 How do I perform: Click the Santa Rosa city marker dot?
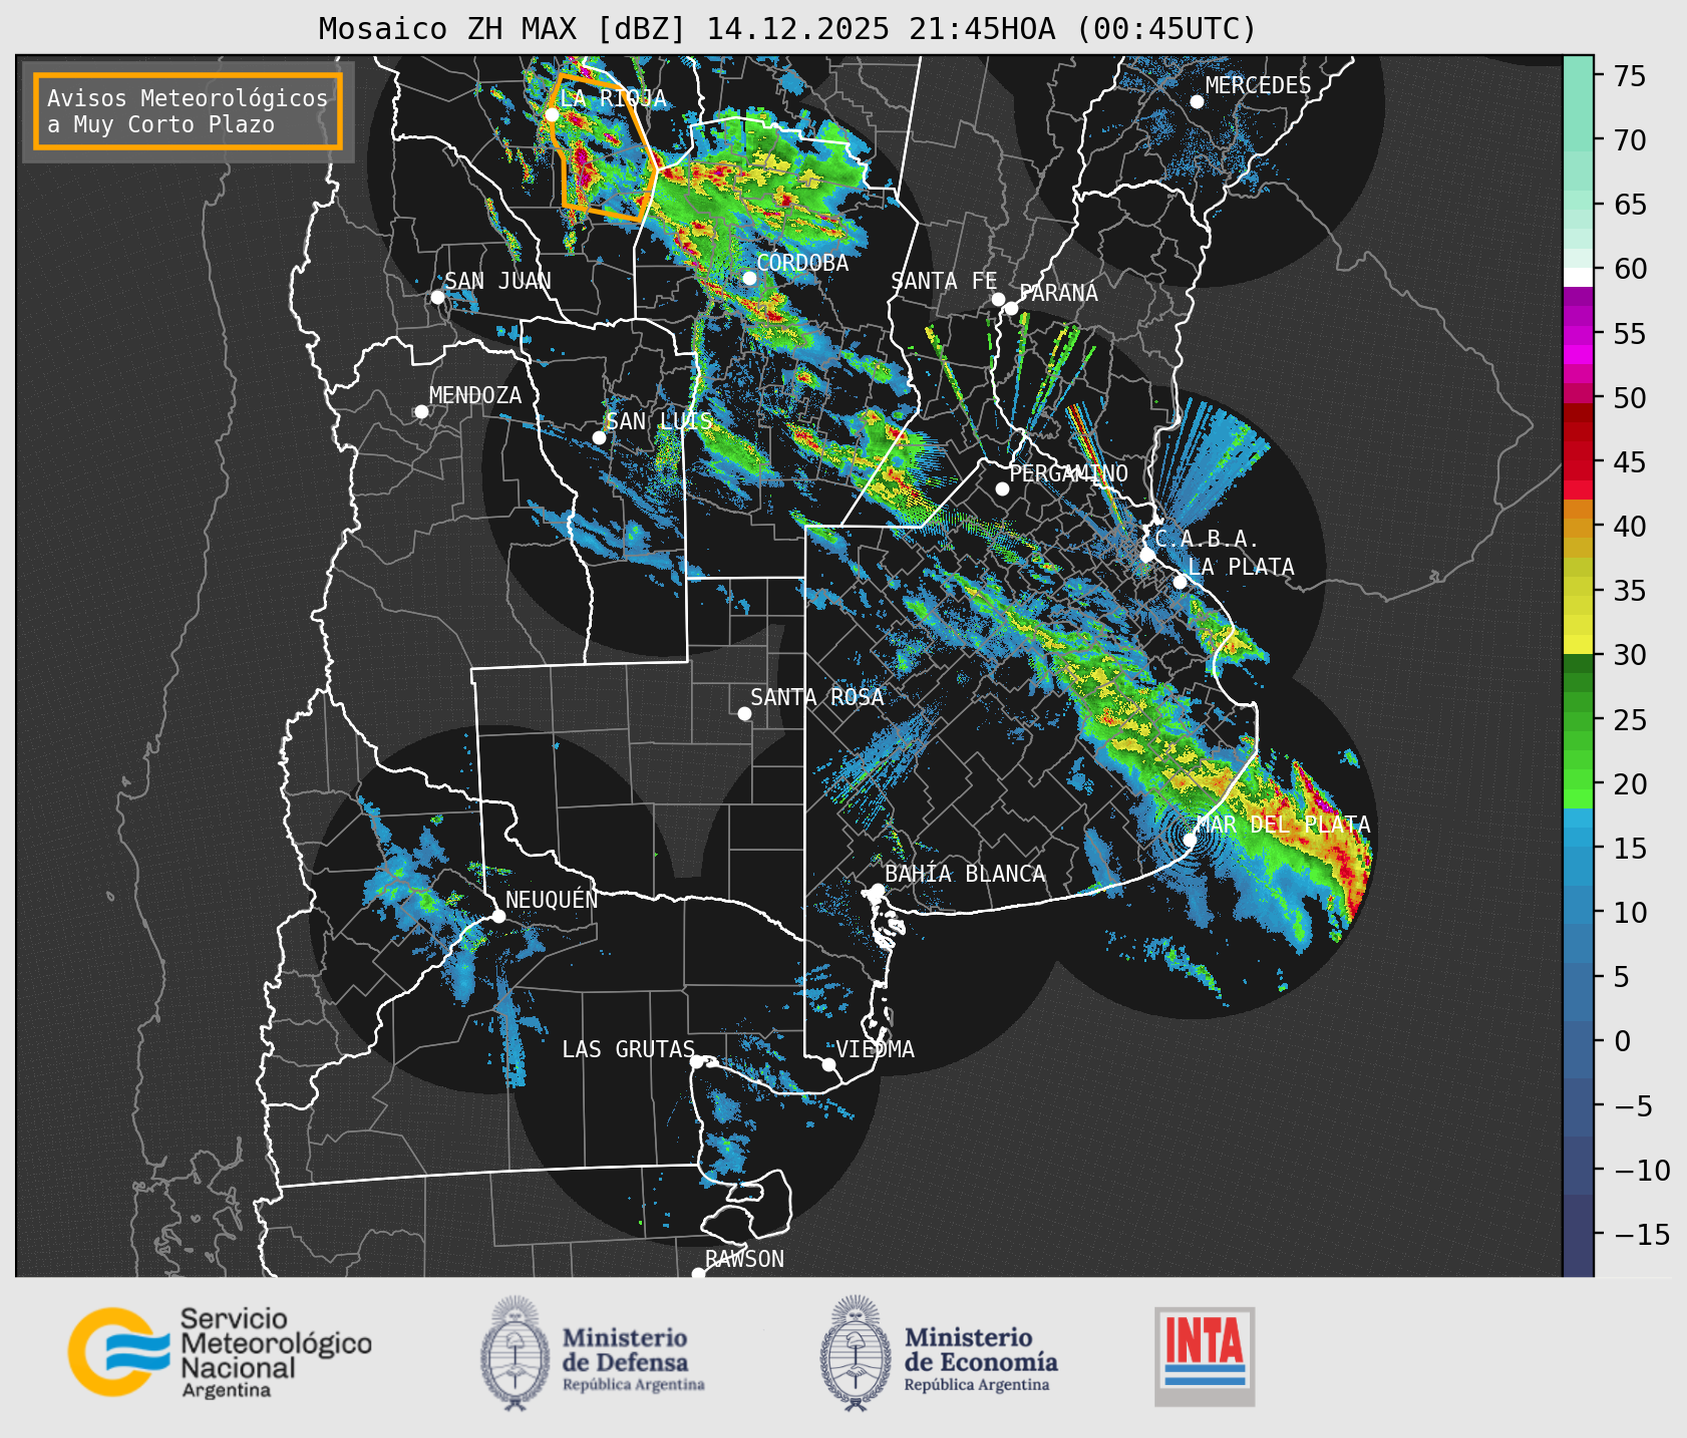pyautogui.click(x=744, y=713)
